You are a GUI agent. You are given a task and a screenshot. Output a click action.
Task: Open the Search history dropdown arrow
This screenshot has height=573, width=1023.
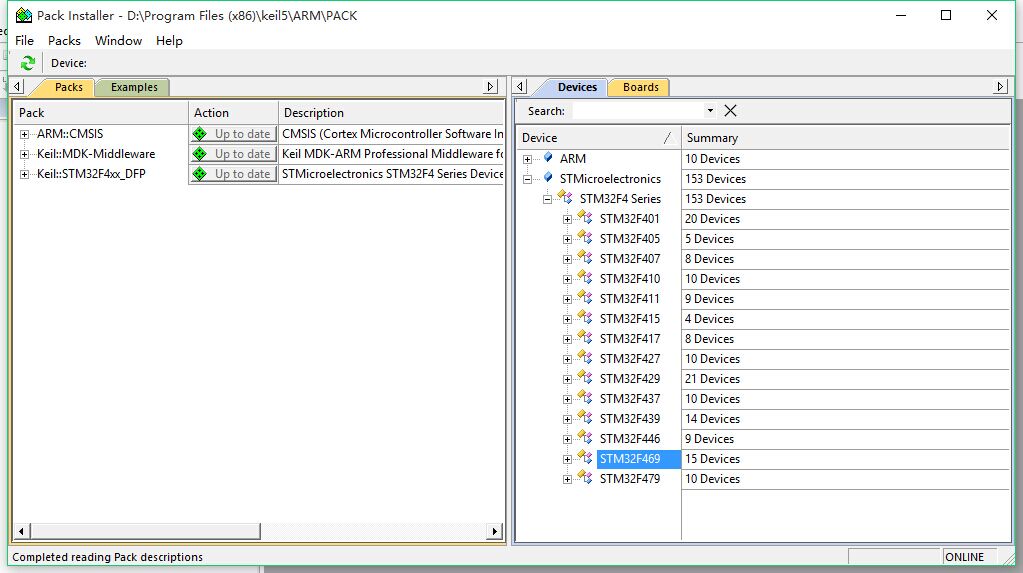click(710, 110)
